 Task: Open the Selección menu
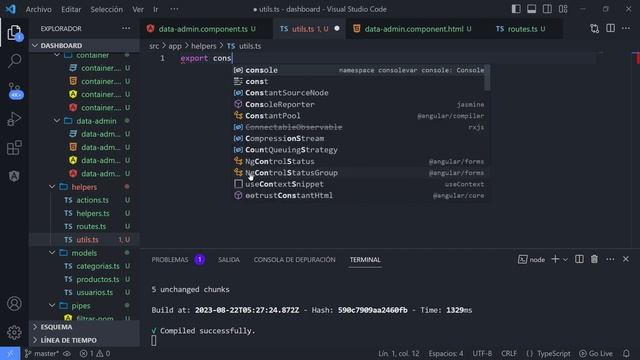click(x=106, y=9)
